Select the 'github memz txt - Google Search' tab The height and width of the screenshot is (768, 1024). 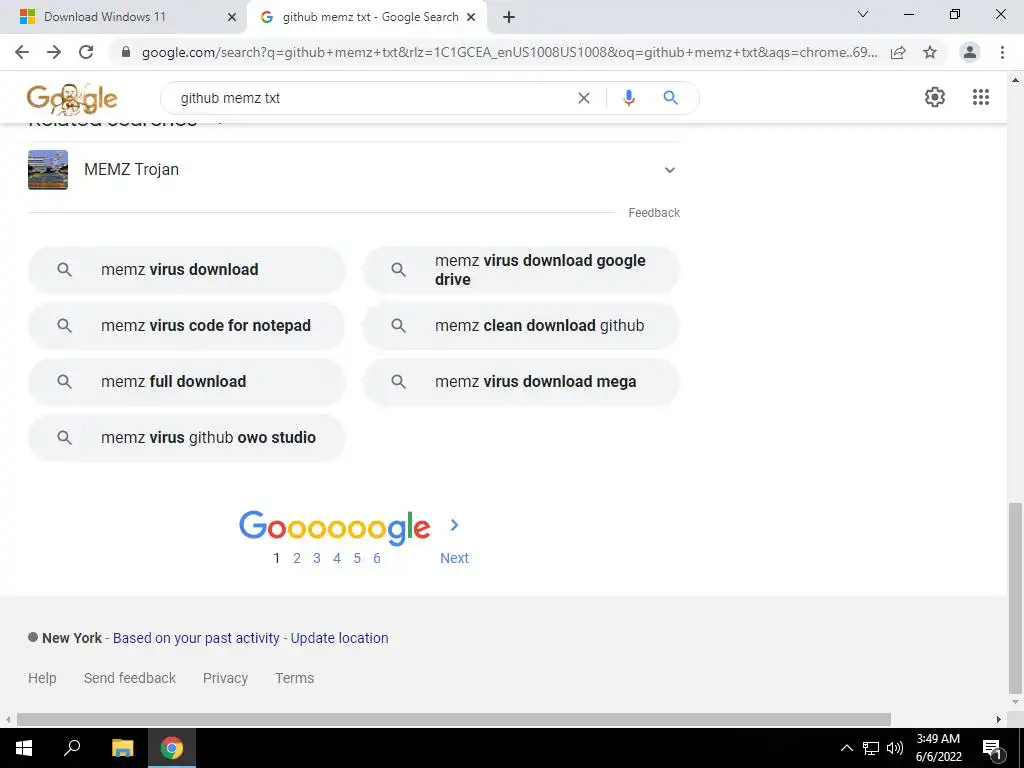click(366, 17)
